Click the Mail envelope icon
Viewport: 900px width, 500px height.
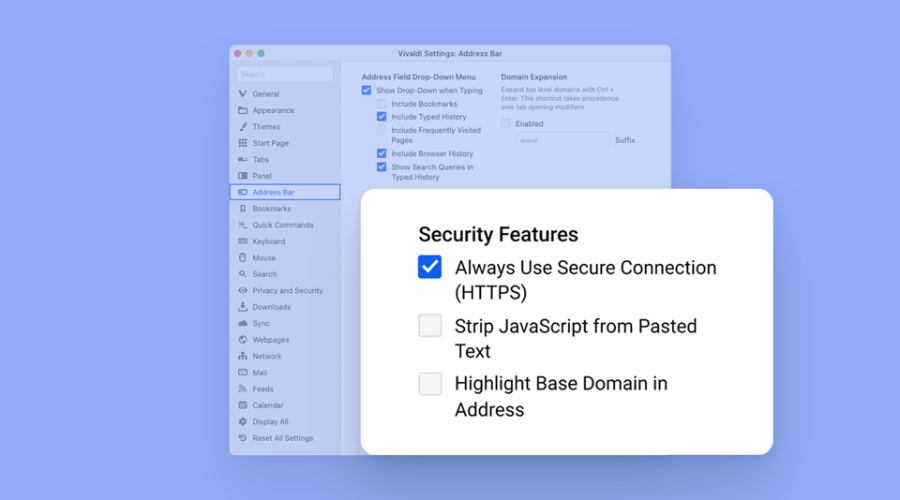(243, 373)
